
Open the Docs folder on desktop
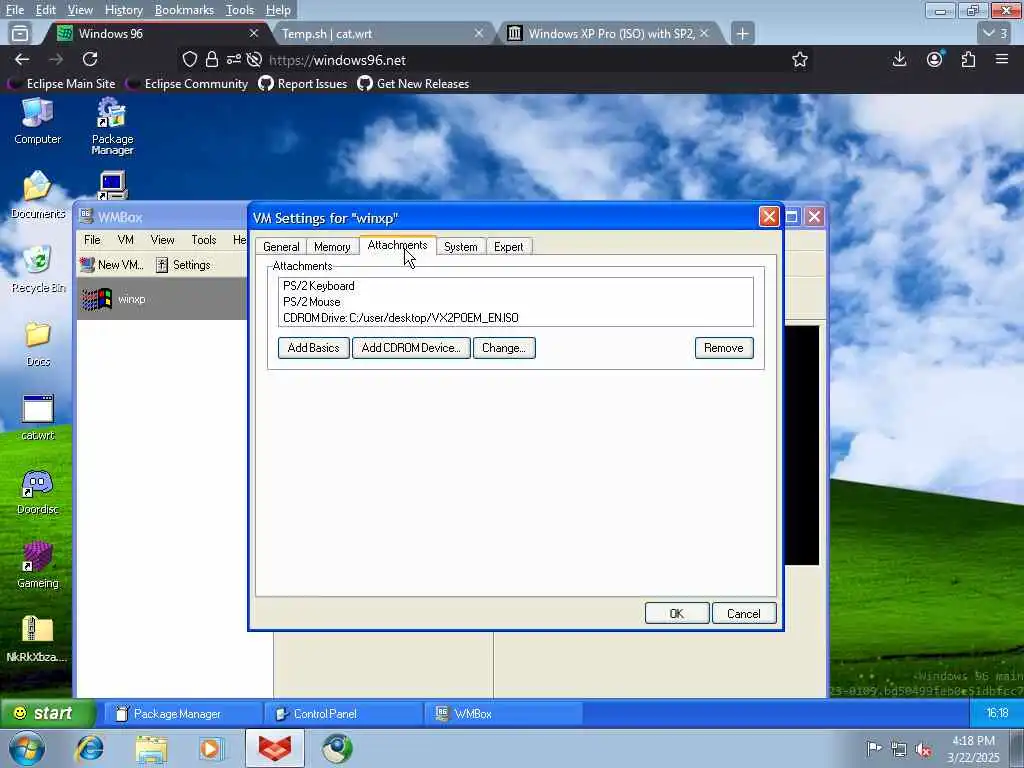38,344
